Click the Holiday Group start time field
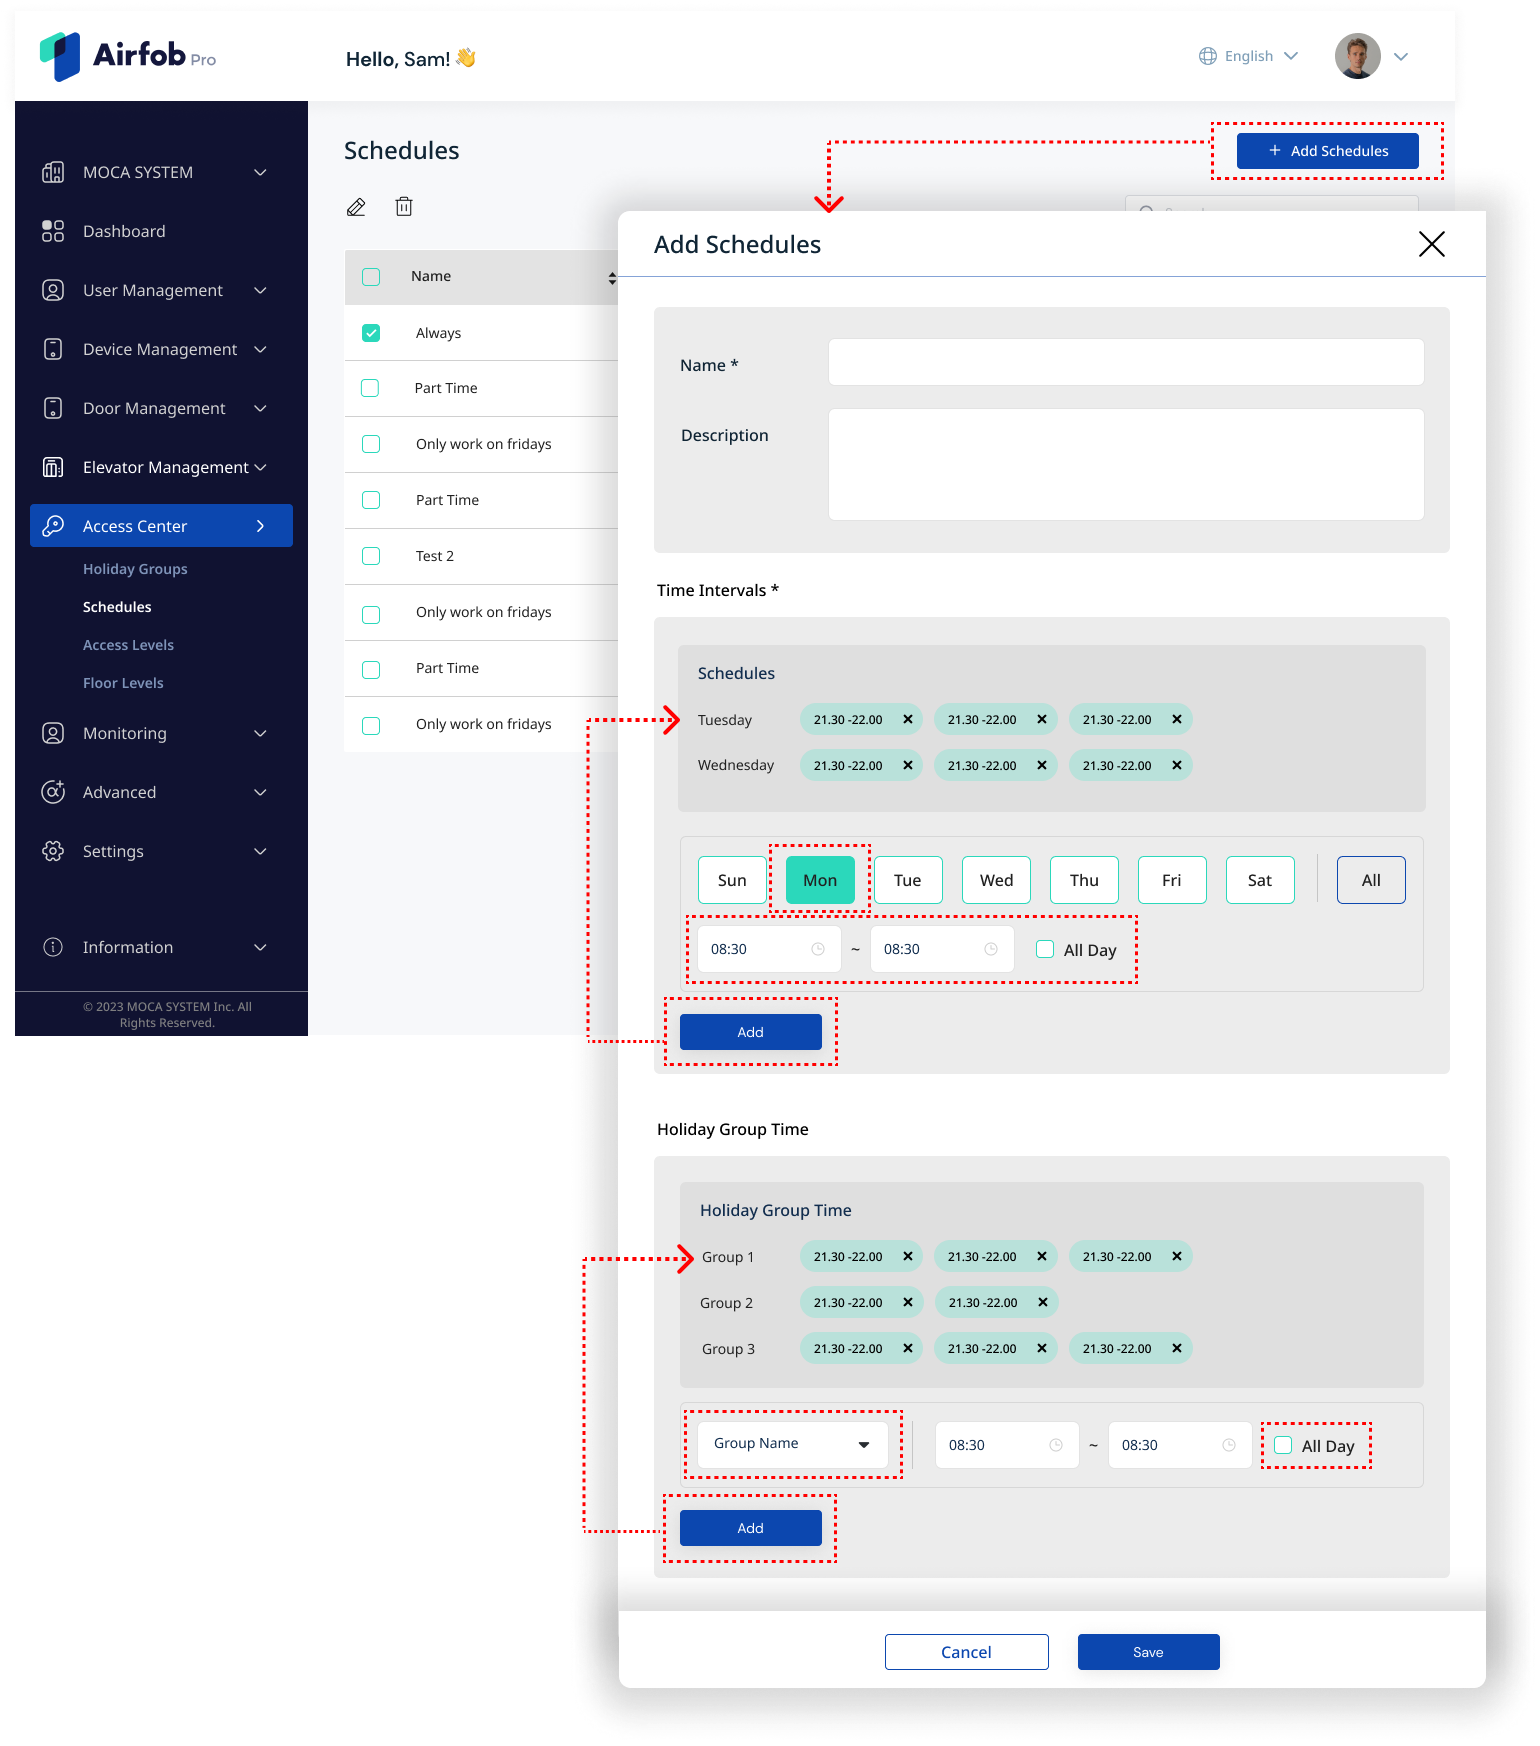The height and width of the screenshot is (1746, 1540). coord(1007,1445)
